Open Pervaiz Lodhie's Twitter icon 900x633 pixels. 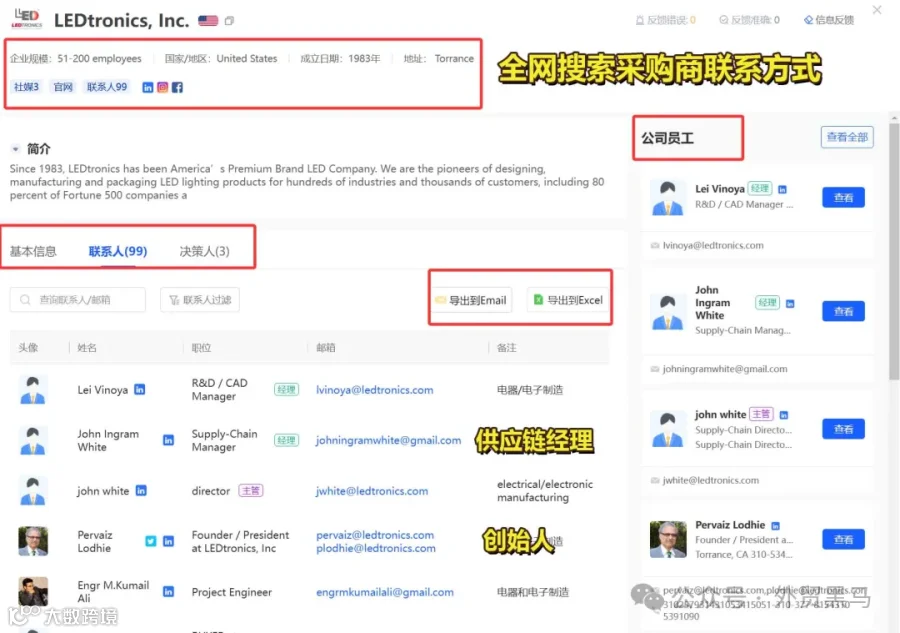point(150,541)
